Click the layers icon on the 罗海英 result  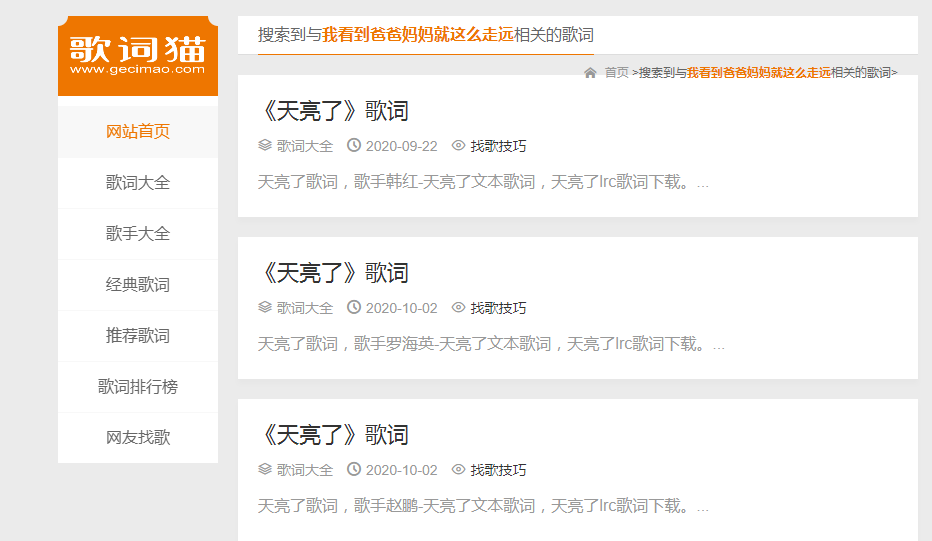coord(265,307)
